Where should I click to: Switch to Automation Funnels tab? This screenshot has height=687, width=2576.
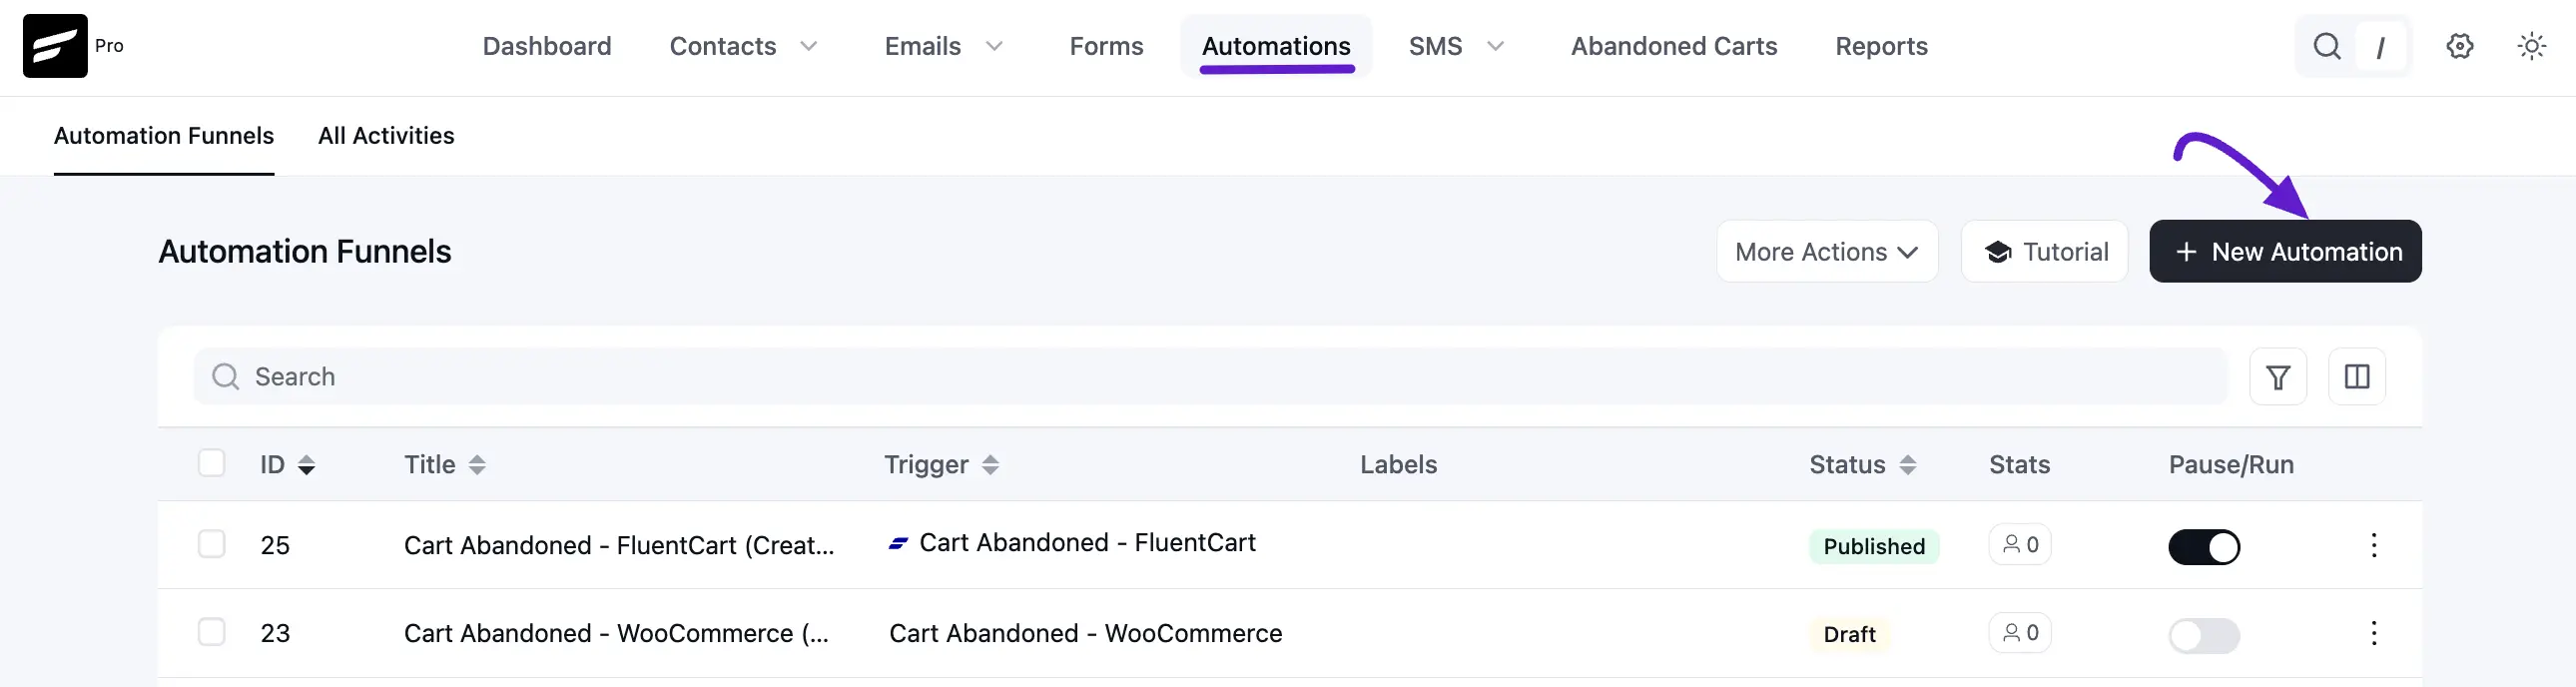pyautogui.click(x=164, y=136)
